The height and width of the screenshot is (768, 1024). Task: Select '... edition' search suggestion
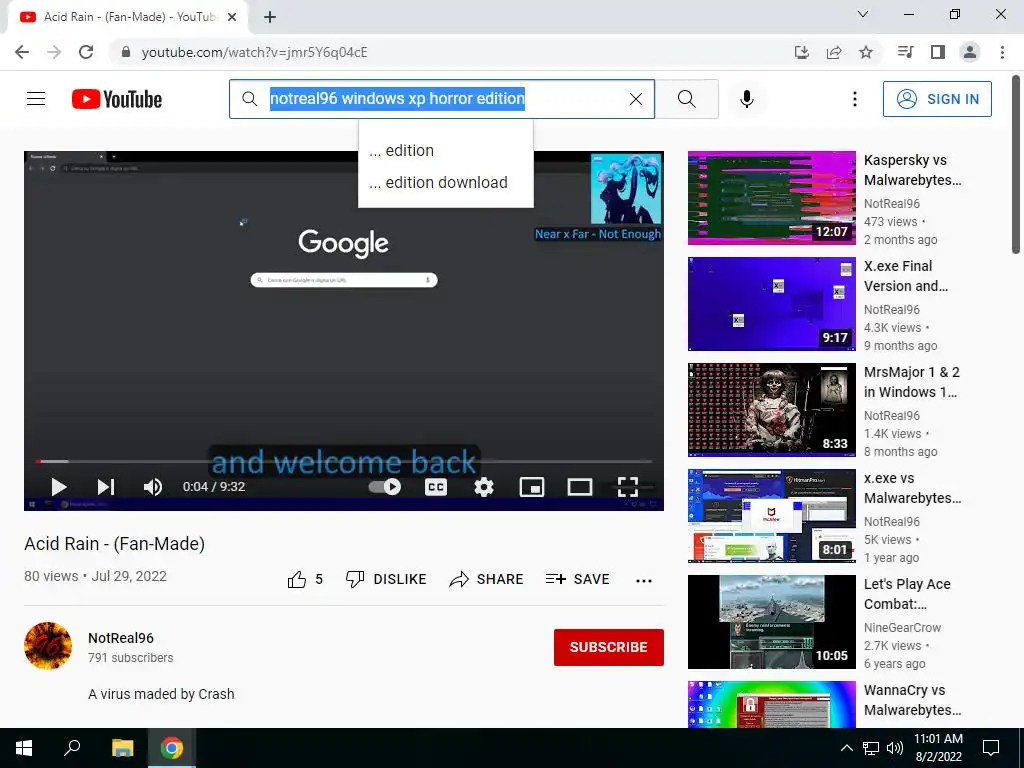(446, 150)
